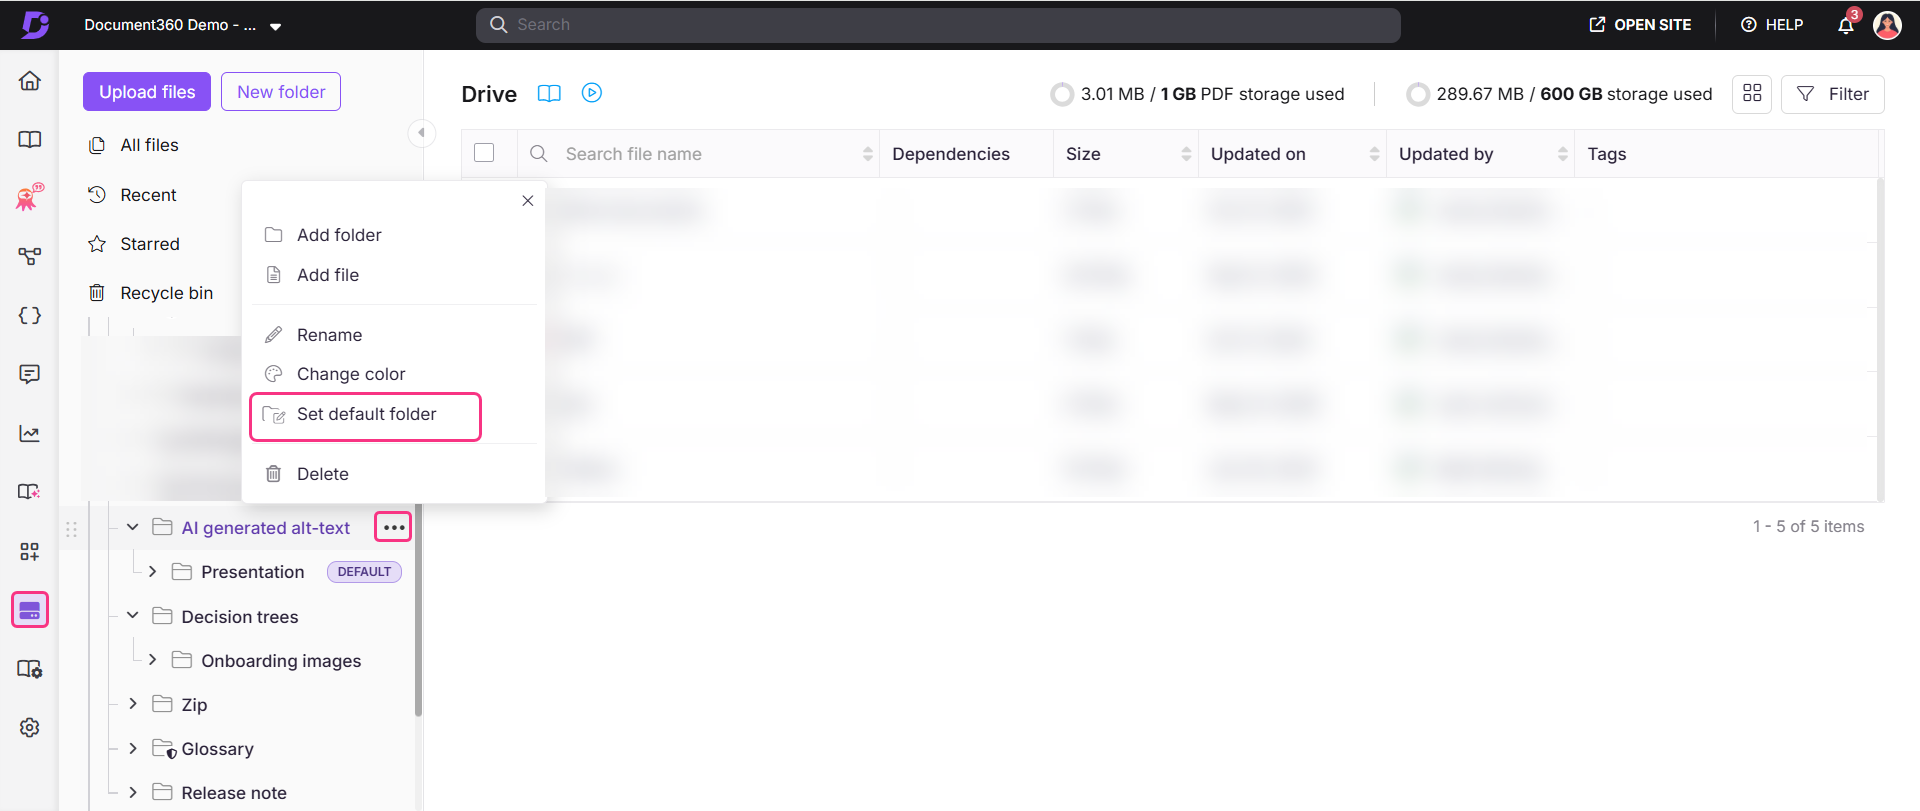This screenshot has width=1920, height=811.
Task: Open notifications bell icon
Action: pos(1846,25)
